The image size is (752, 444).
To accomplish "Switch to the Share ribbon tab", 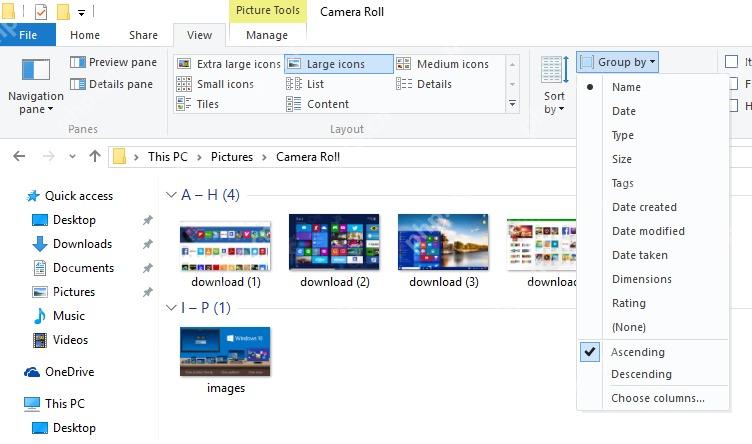I will click(x=143, y=35).
